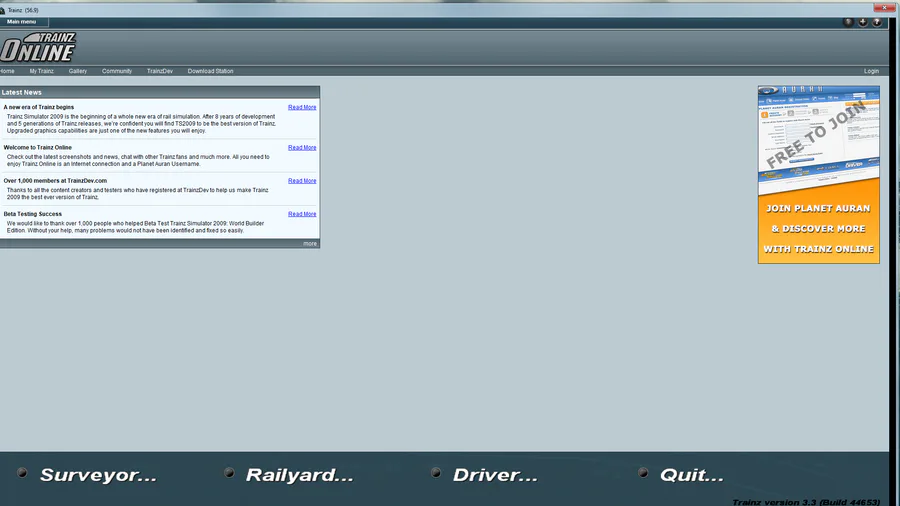
Task: Open help via question mark icon
Action: click(876, 22)
